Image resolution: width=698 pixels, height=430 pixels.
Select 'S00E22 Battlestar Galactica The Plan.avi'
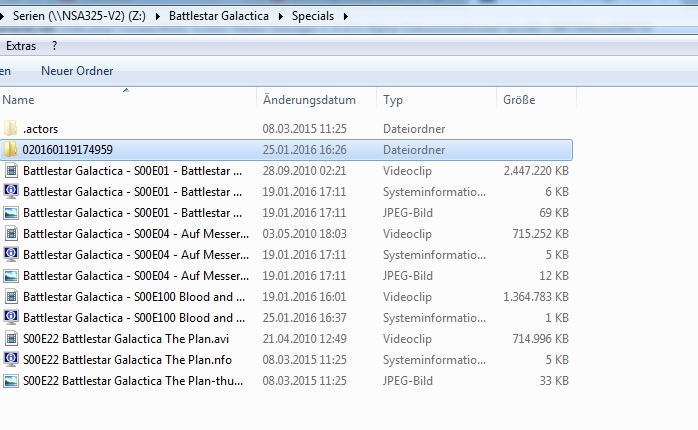click(126, 339)
